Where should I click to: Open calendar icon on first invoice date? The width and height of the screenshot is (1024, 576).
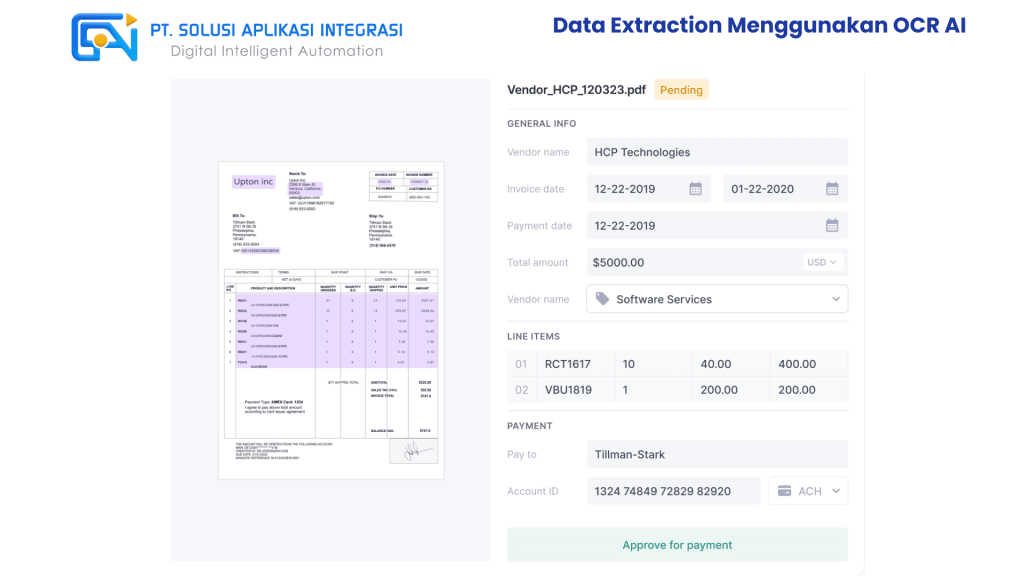695,189
